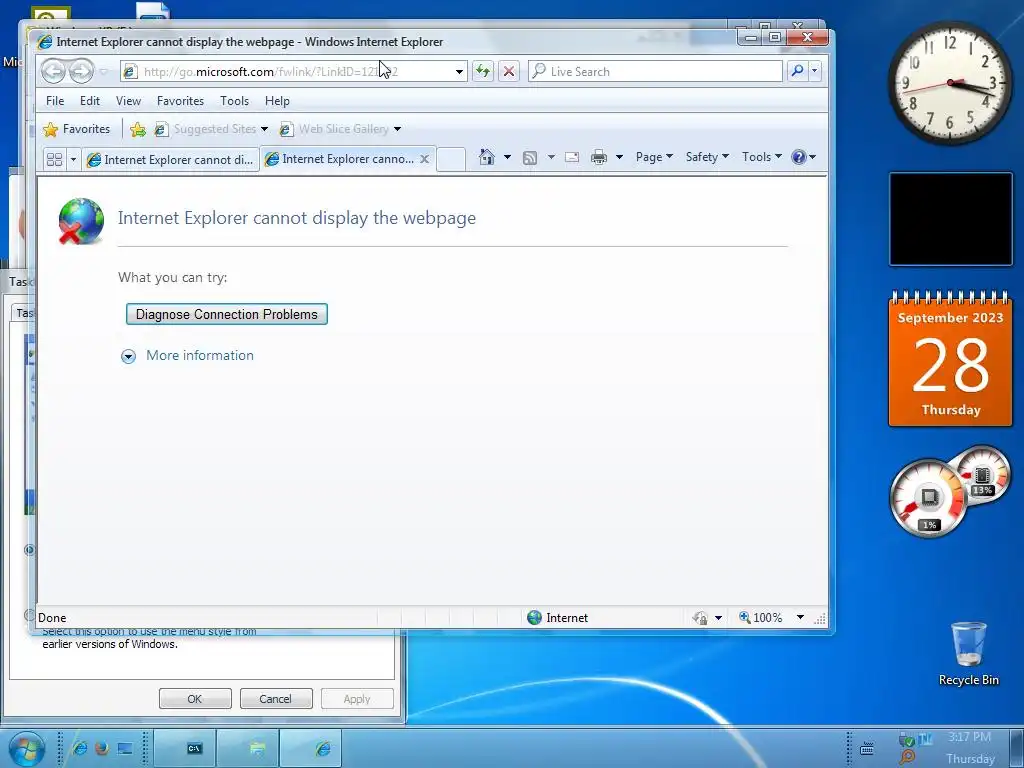The height and width of the screenshot is (768, 1024).
Task: Expand the address bar autocomplete dropdown
Action: pyautogui.click(x=459, y=72)
